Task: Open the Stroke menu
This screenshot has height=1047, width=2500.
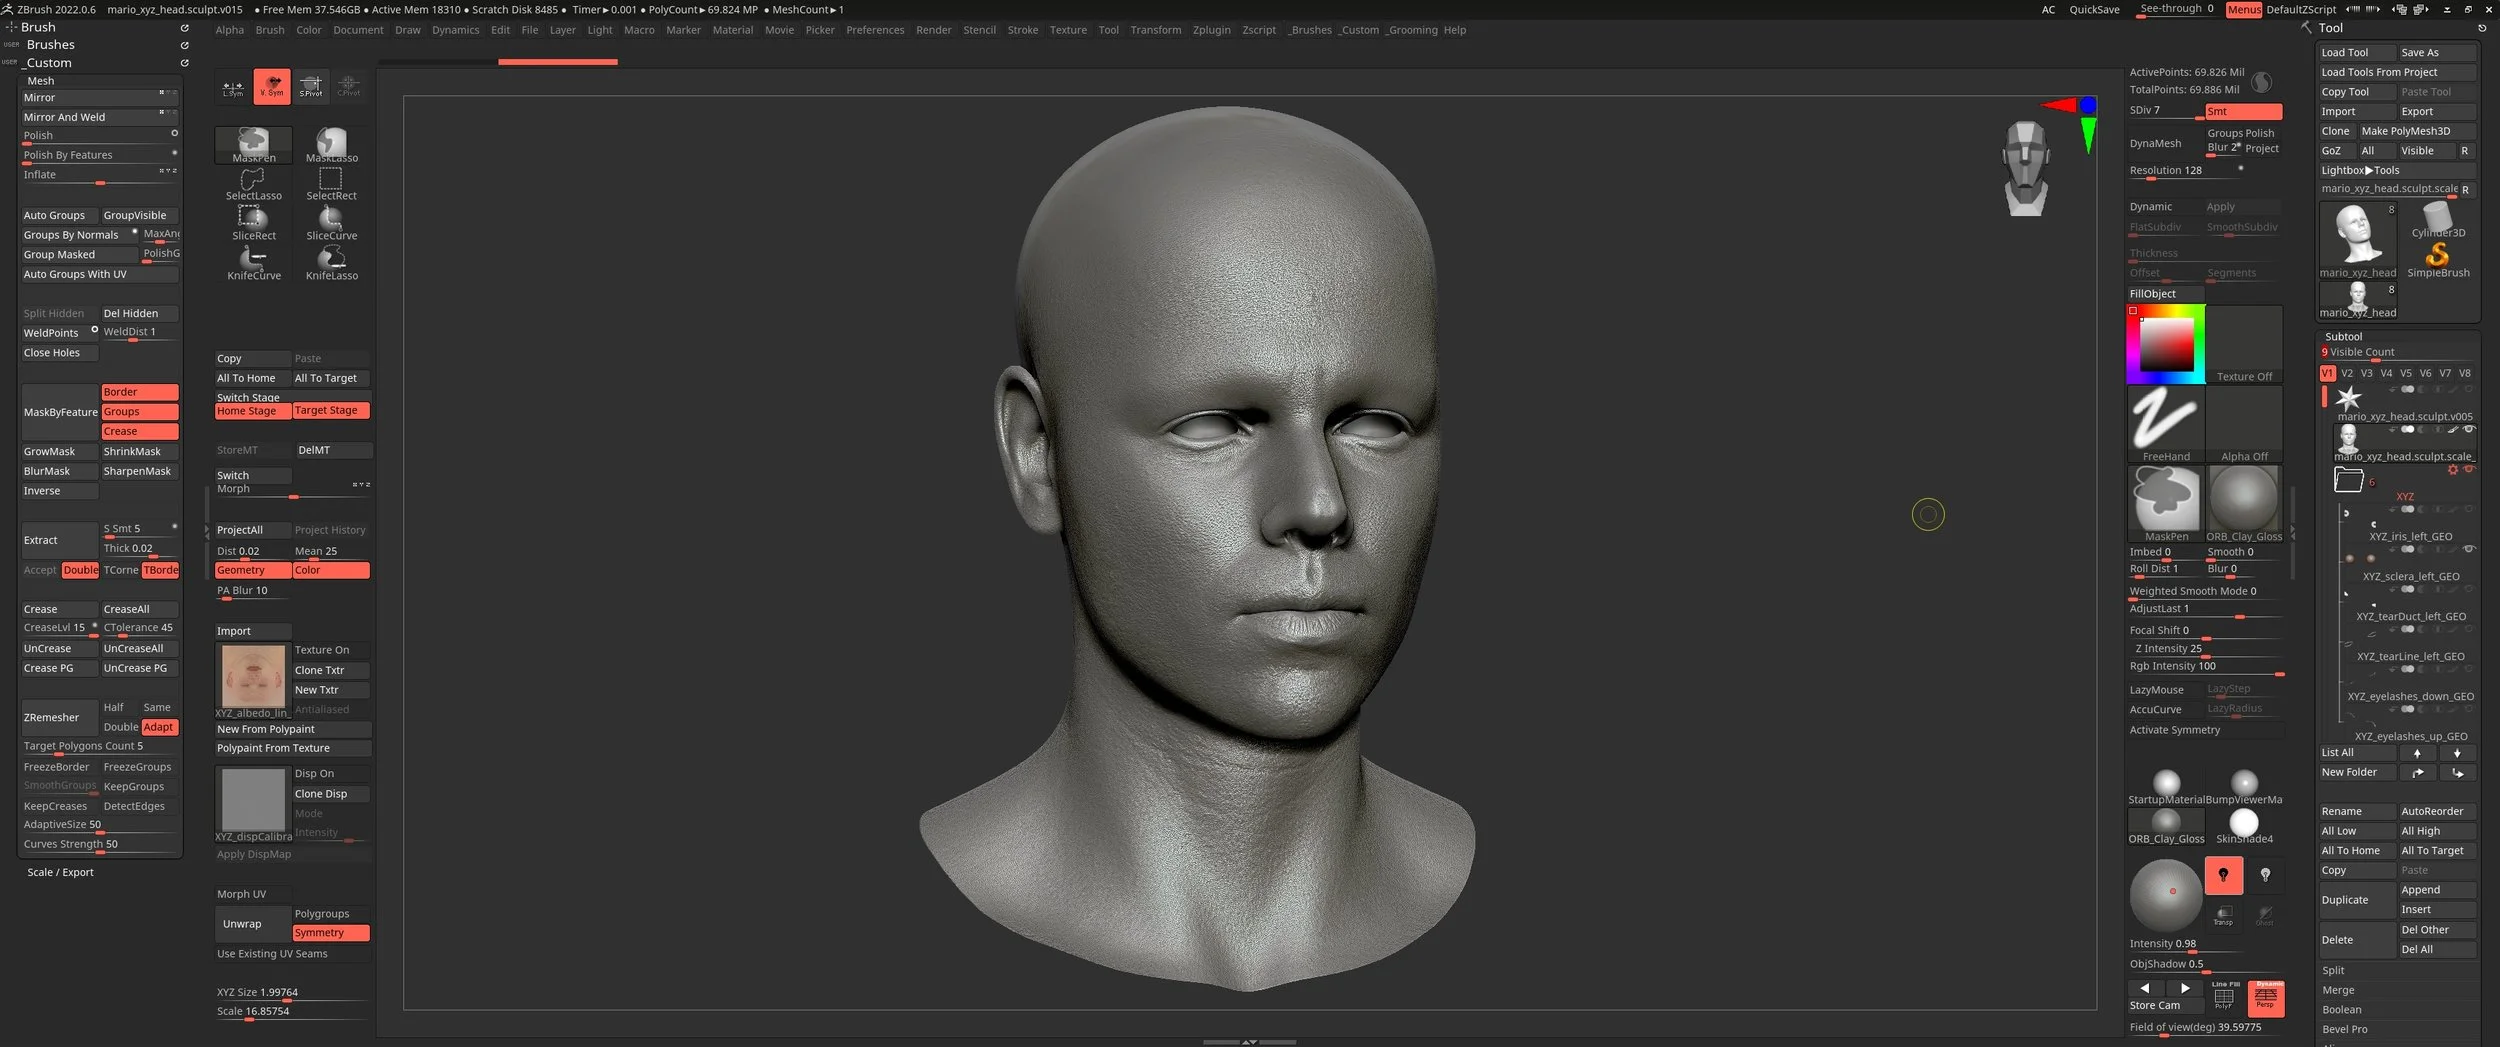Action: 1022,30
